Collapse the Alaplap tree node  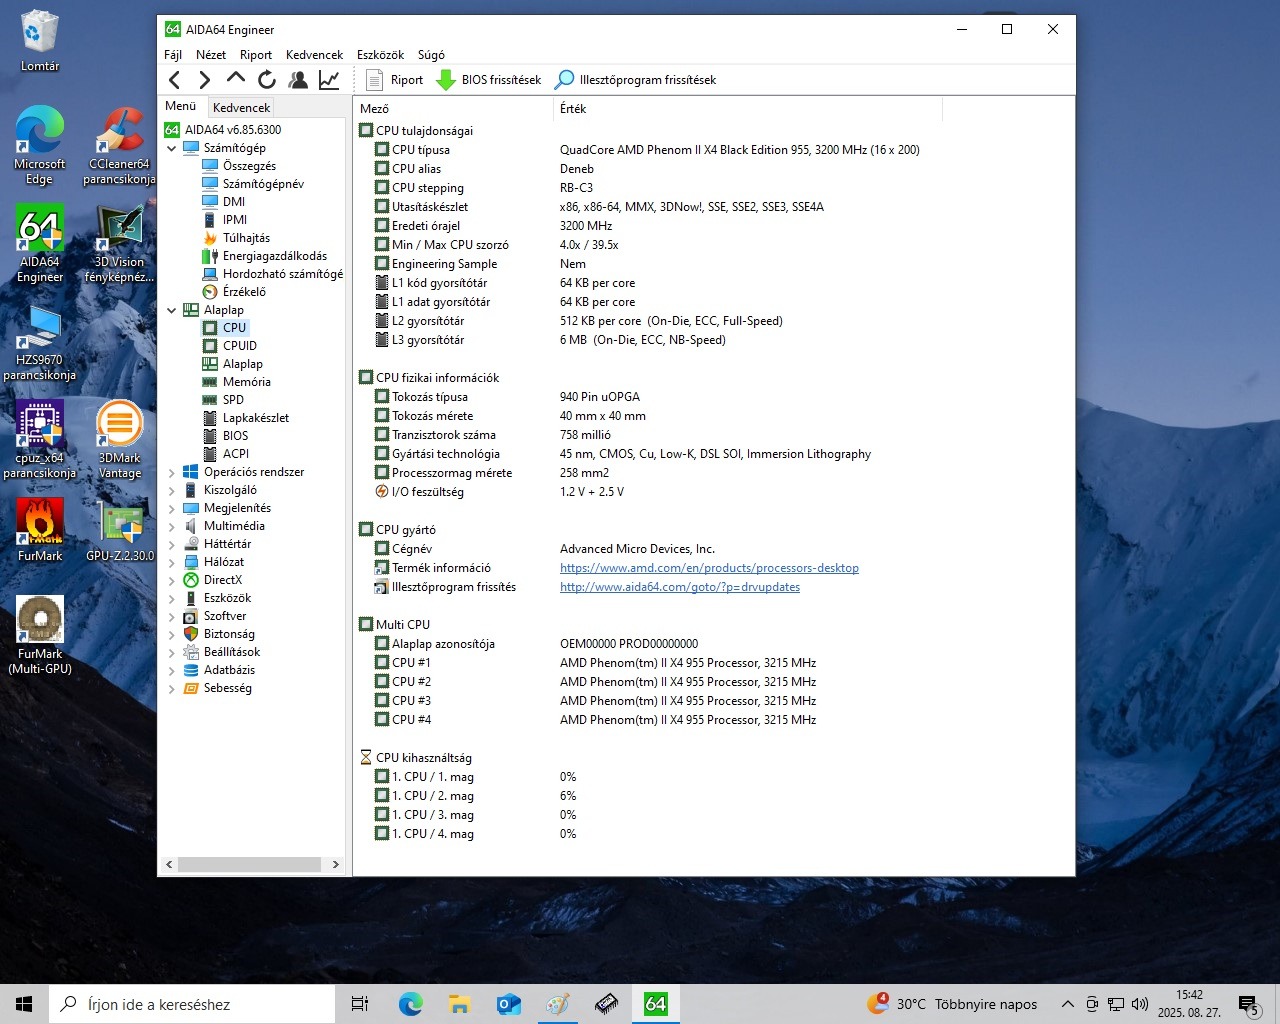171,310
